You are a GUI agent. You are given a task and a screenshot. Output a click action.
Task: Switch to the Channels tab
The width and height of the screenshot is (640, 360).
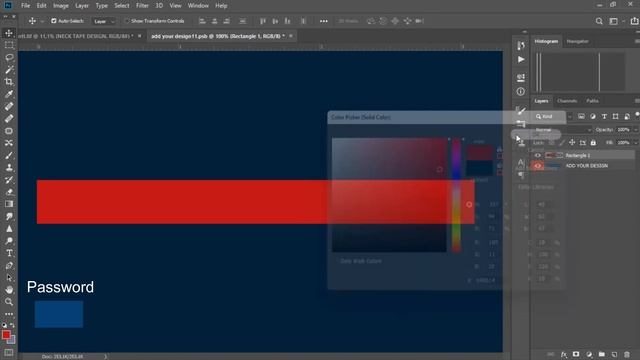pyautogui.click(x=567, y=101)
